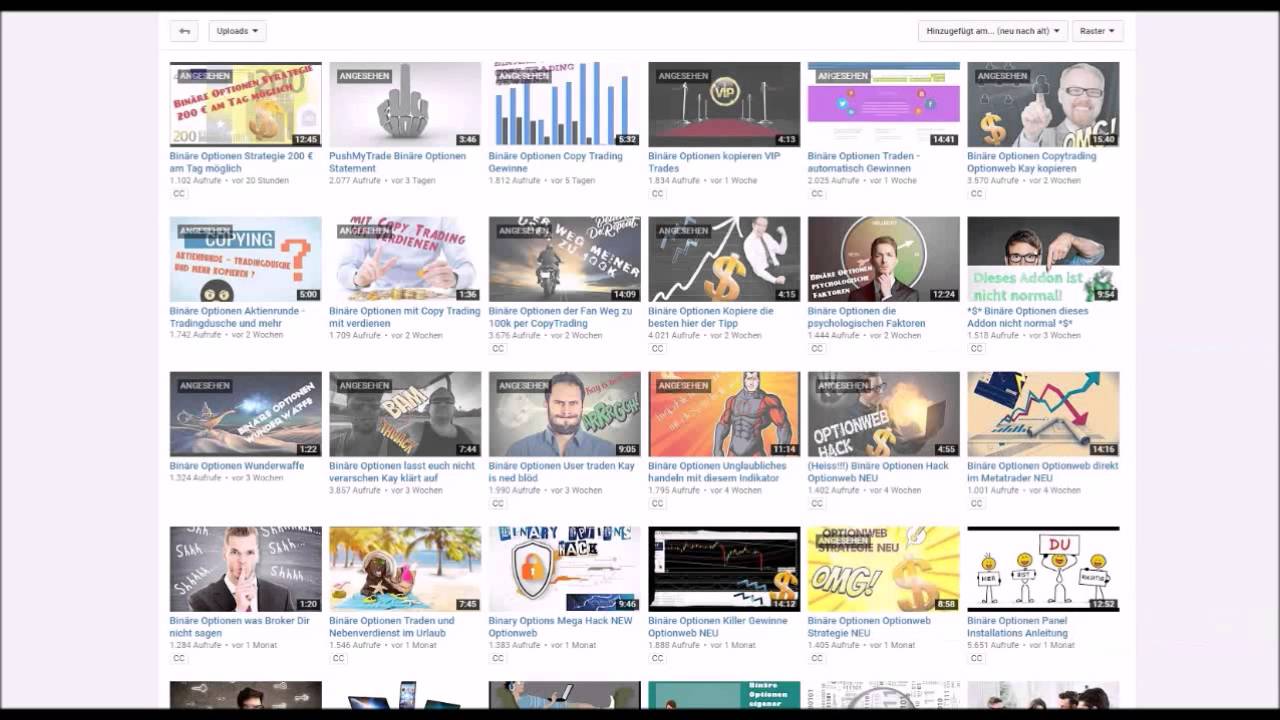Click CC badge under Optionweb Hack NEU video

click(x=817, y=504)
